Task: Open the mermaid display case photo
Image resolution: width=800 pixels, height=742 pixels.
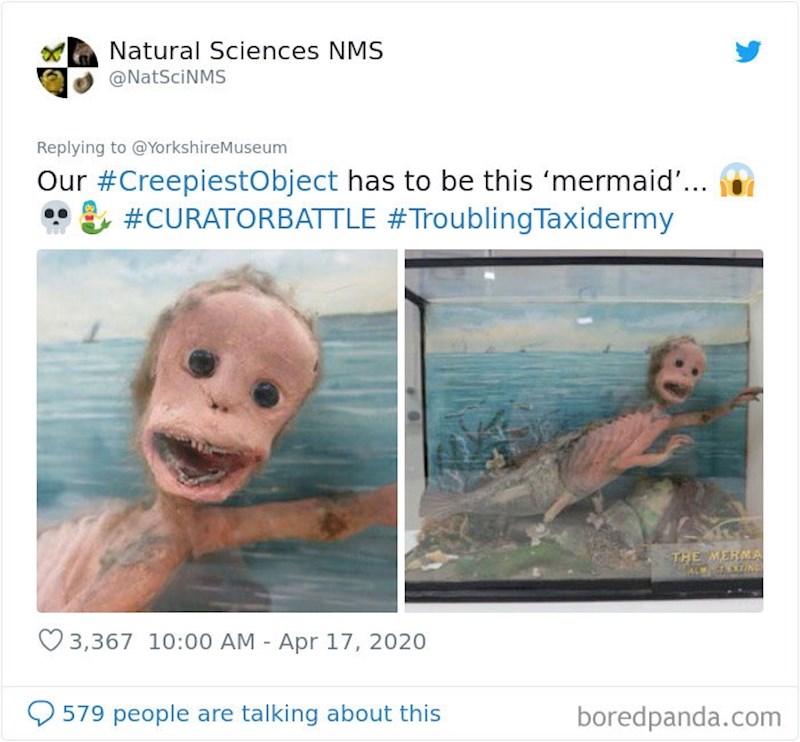Action: coord(583,430)
